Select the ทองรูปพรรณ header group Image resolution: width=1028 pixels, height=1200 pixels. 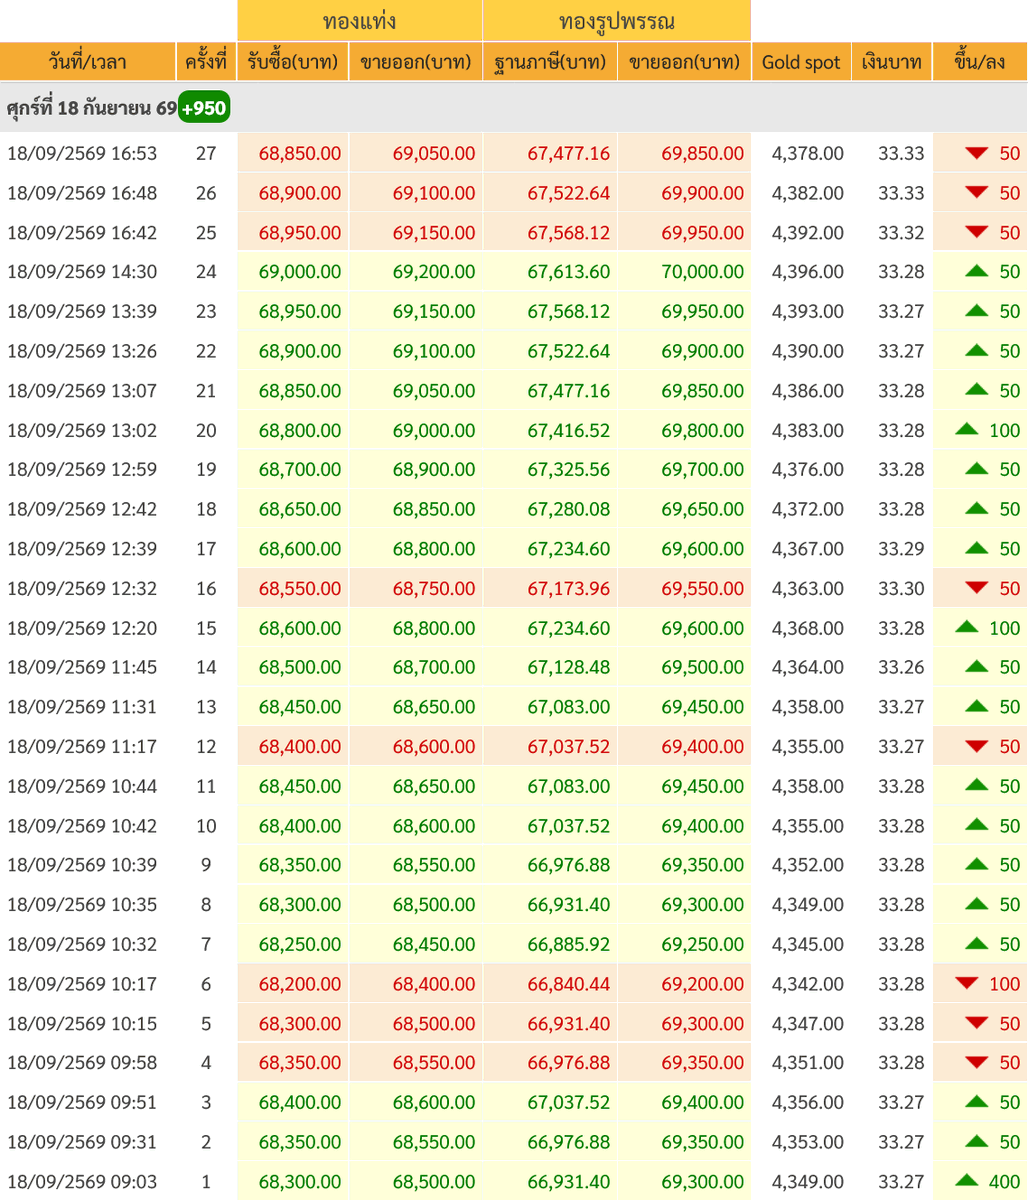(617, 21)
